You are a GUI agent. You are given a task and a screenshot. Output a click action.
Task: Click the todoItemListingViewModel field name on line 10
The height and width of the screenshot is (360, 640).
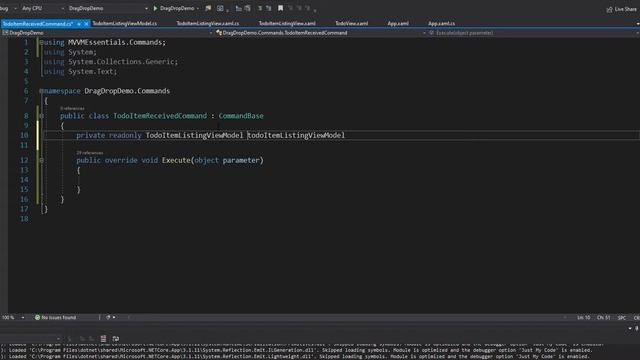point(296,135)
